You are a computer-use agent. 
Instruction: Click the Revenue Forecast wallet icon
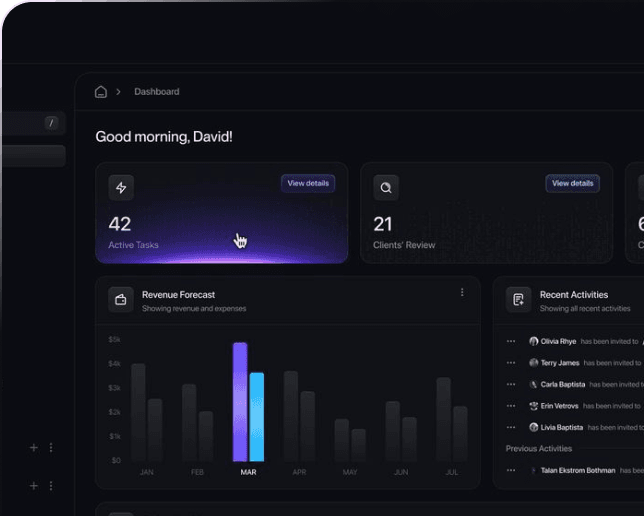(121, 300)
